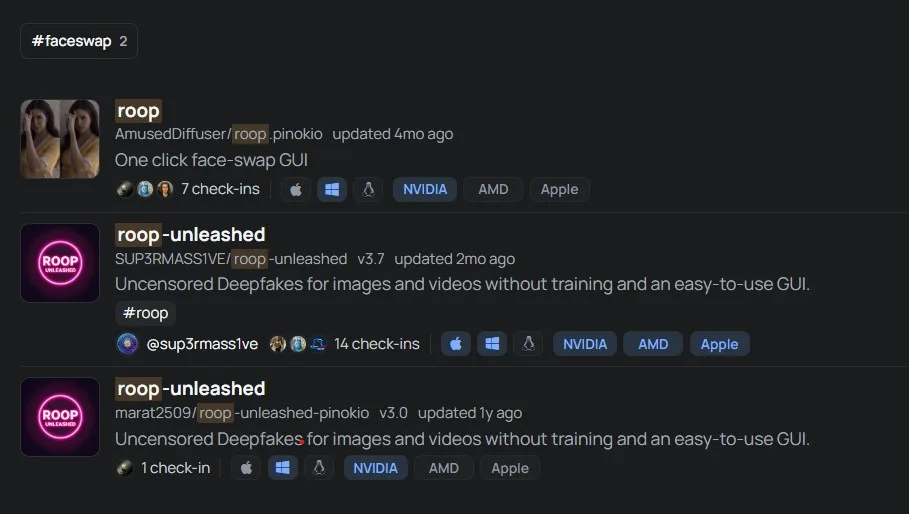Open pink ROOP logo thumbnail for v3.7
Image resolution: width=909 pixels, height=514 pixels.
pyautogui.click(x=60, y=263)
